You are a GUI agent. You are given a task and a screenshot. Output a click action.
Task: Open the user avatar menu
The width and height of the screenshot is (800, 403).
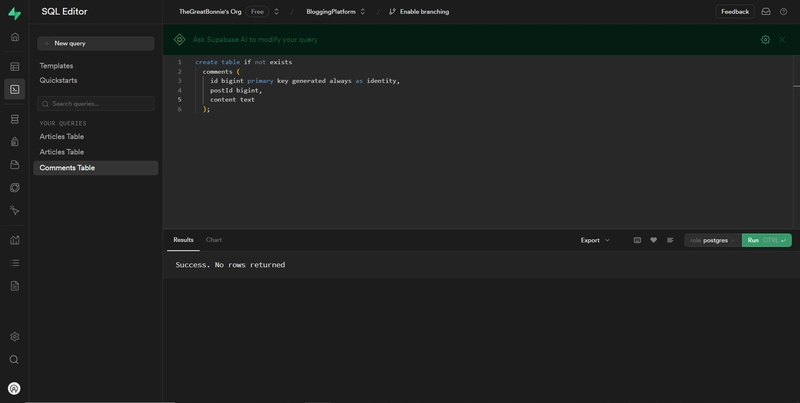click(x=14, y=389)
